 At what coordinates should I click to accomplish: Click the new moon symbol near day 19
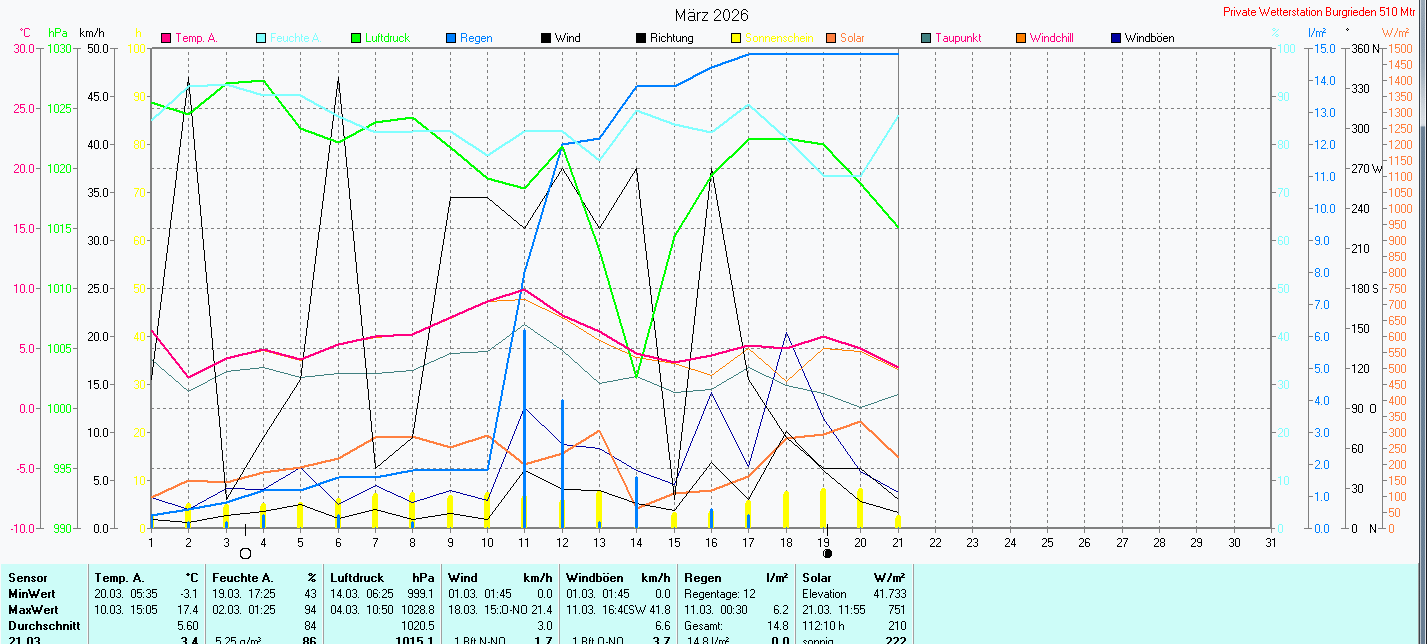[827, 553]
